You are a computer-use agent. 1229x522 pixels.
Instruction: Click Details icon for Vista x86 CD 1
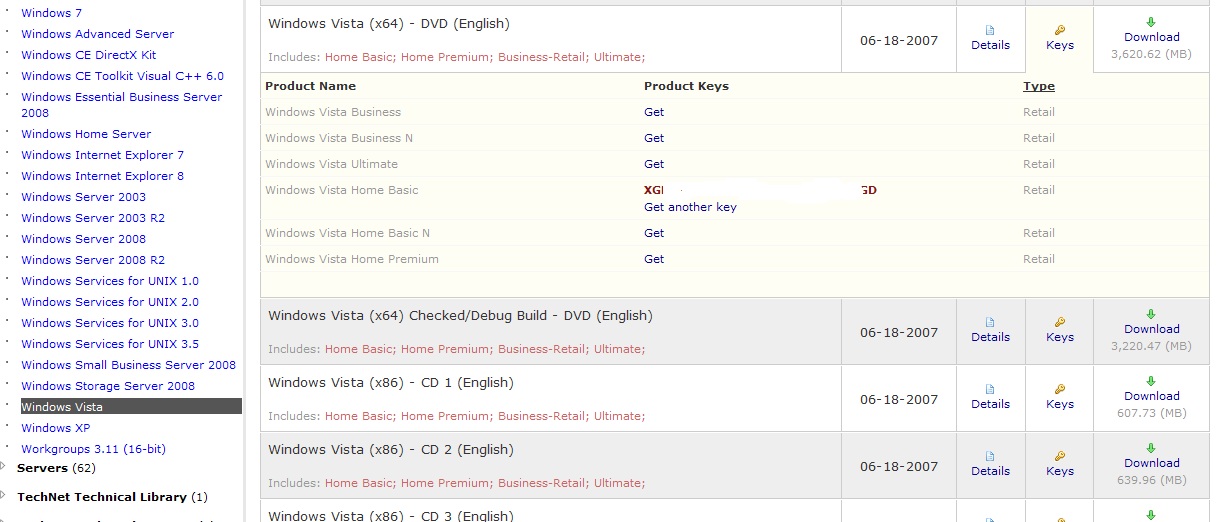click(990, 390)
